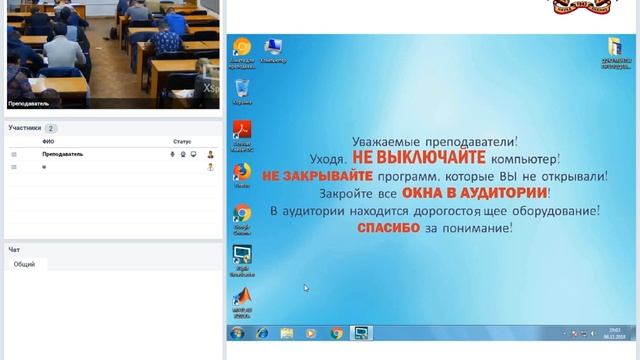Click the volume speaker icon in tray

(593, 333)
